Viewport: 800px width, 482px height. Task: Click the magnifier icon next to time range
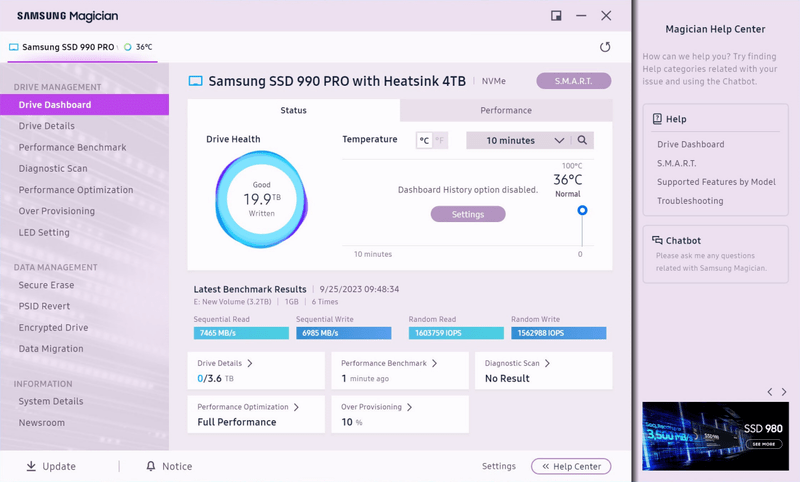click(582, 141)
